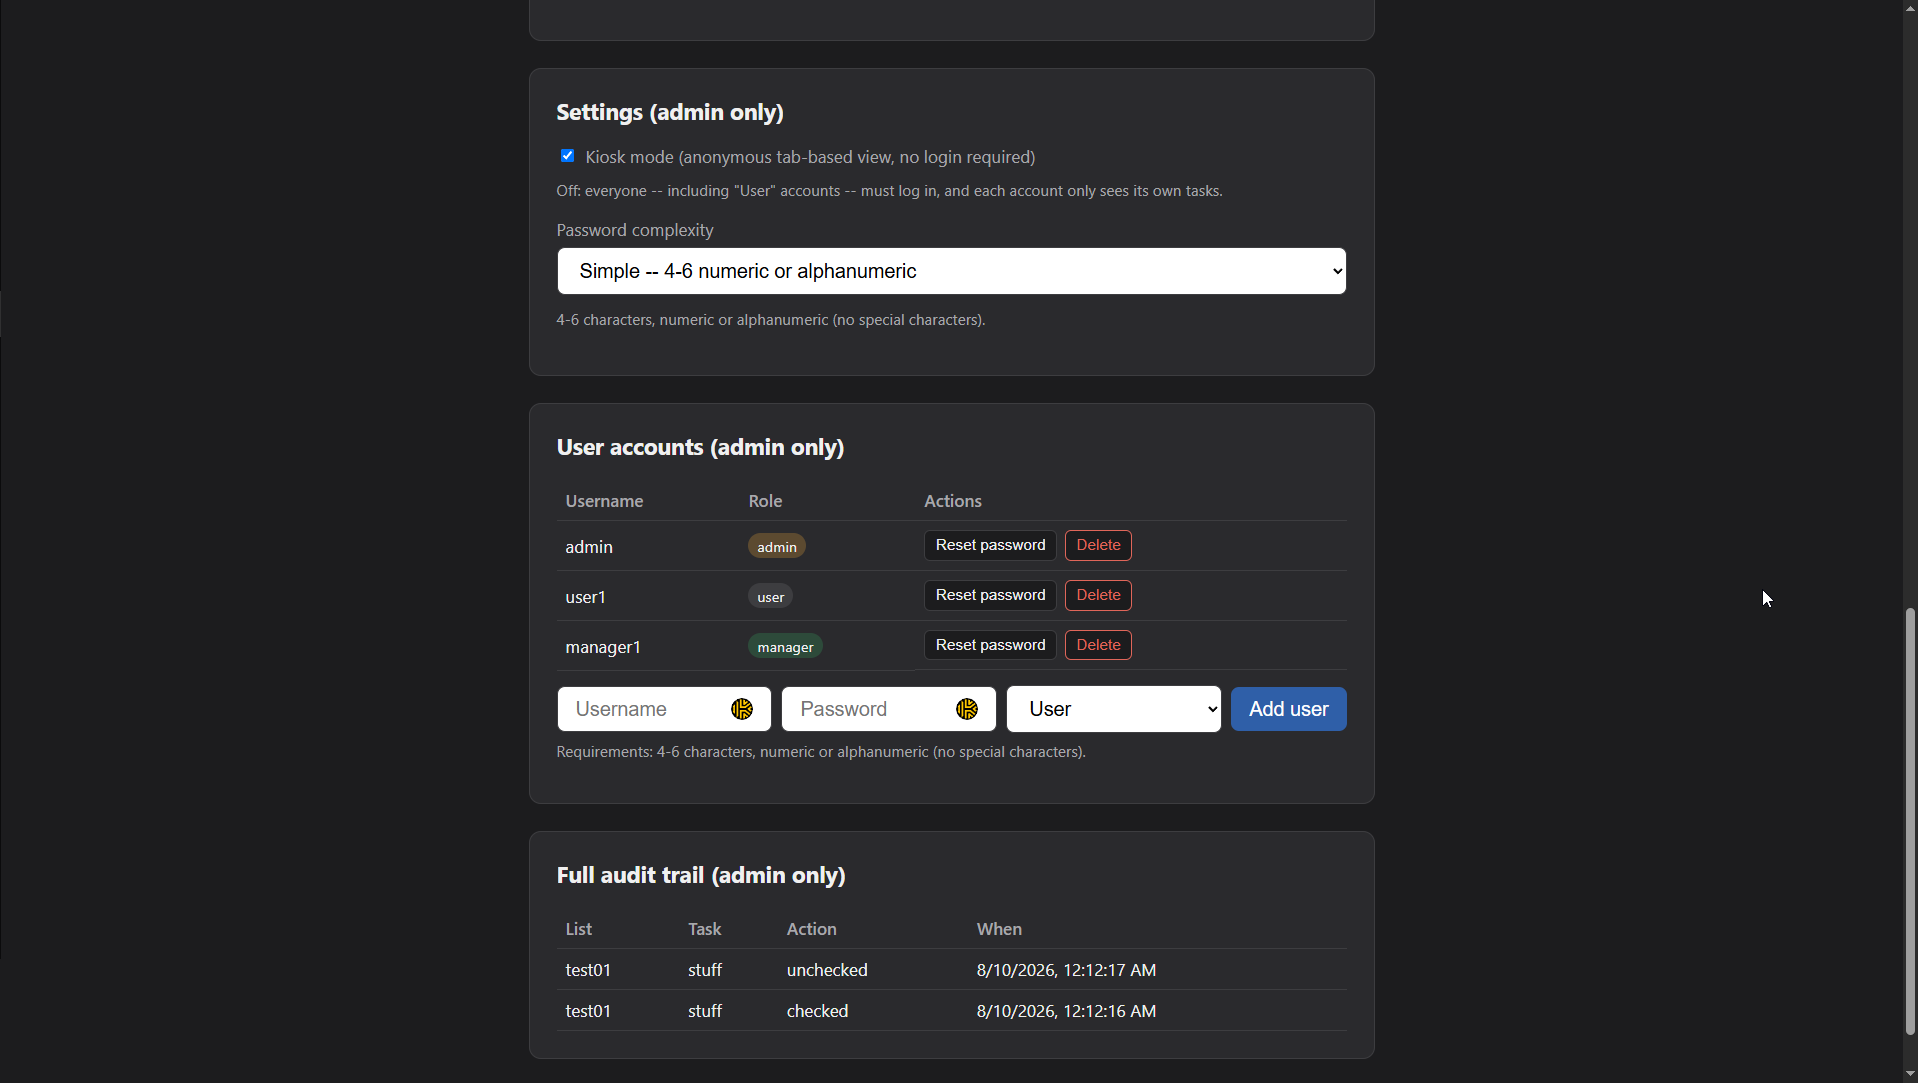Click the 'Kiosk mode' label text
The height and width of the screenshot is (1083, 1918).
tap(810, 157)
